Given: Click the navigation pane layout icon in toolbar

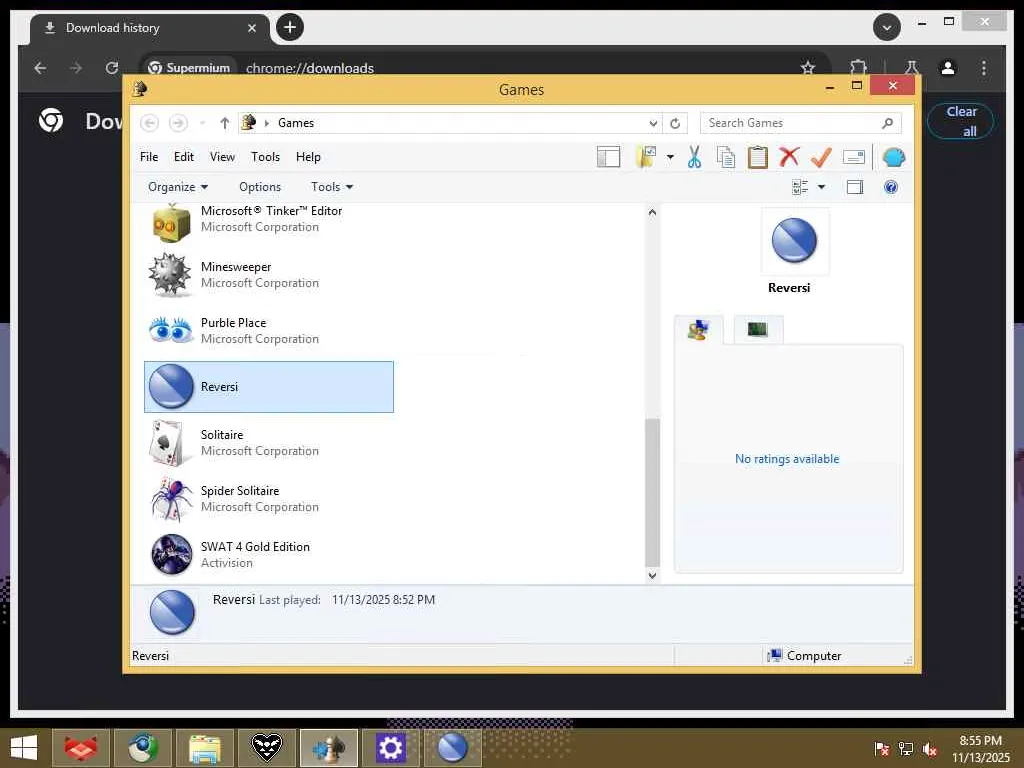Looking at the screenshot, I should (x=608, y=157).
